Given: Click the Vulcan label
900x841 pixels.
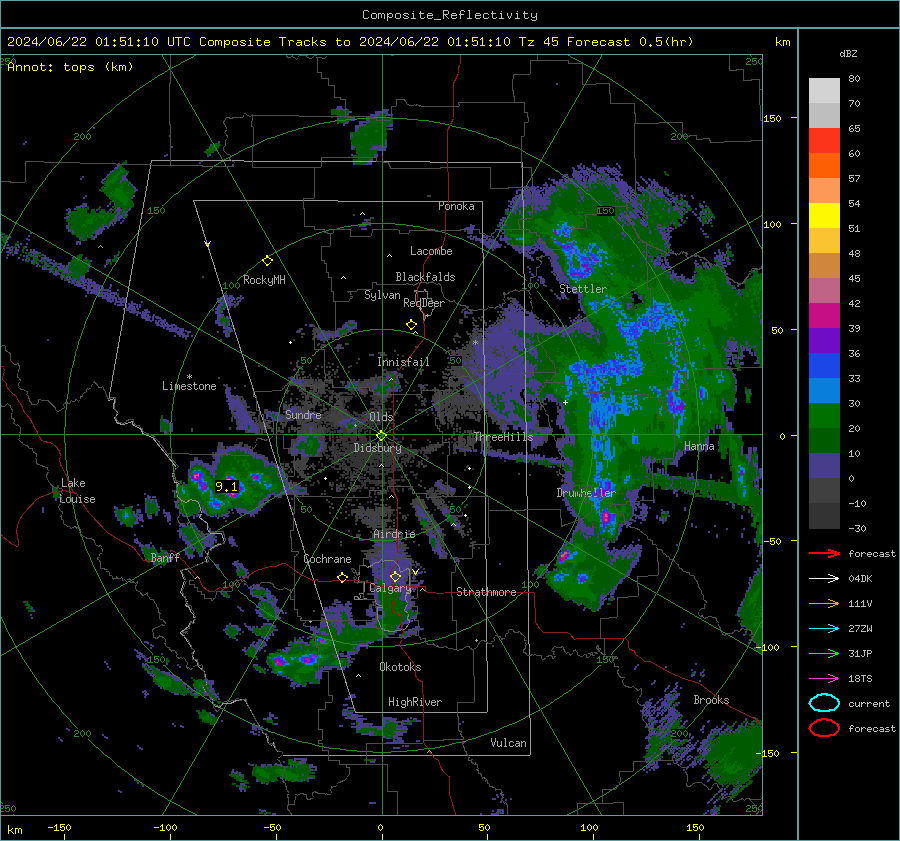Looking at the screenshot, I should 509,743.
